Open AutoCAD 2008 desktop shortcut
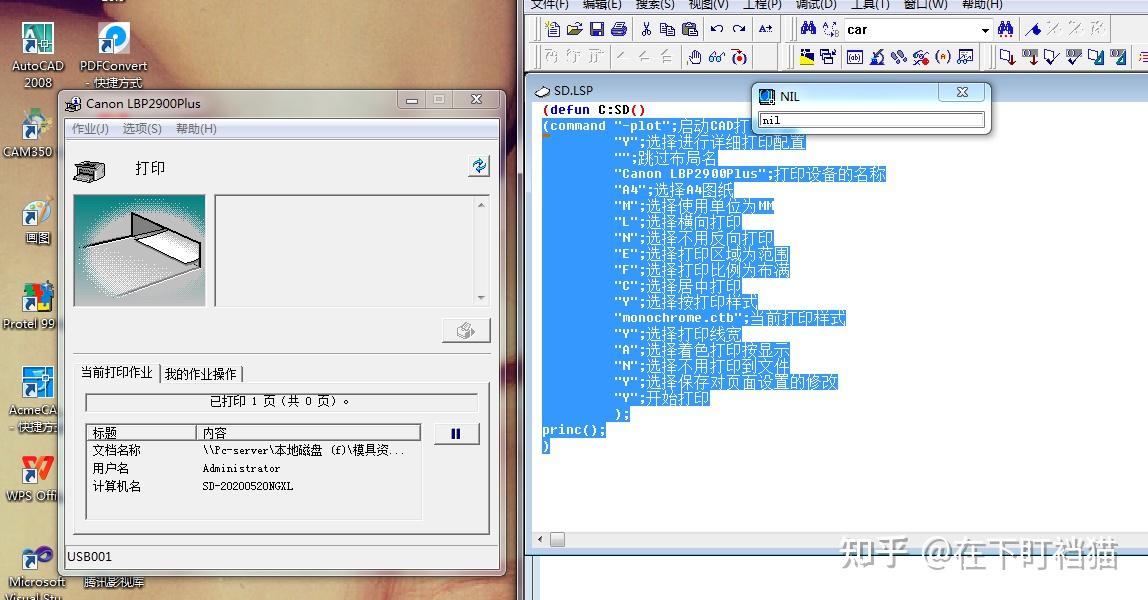This screenshot has height=600, width=1148. click(x=38, y=56)
